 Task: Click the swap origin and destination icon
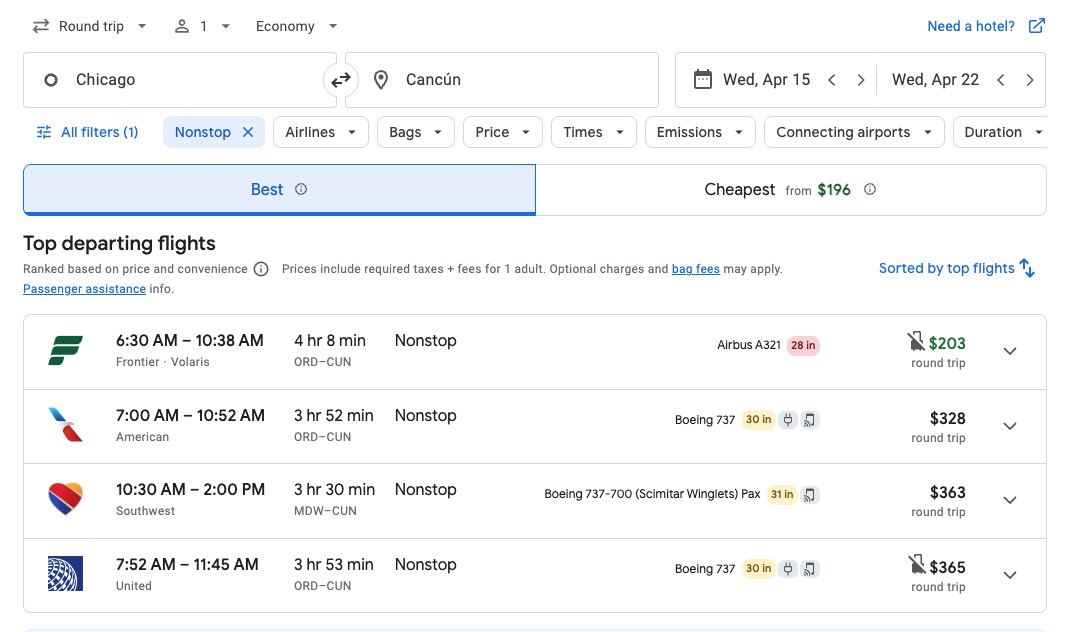tap(340, 79)
